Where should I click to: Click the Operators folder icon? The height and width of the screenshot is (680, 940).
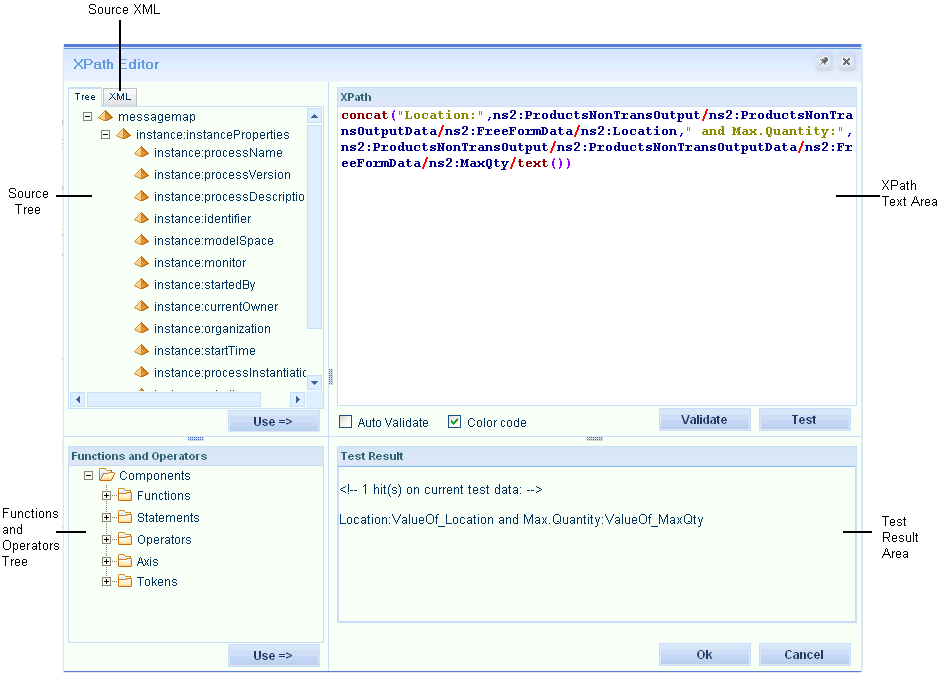point(125,540)
